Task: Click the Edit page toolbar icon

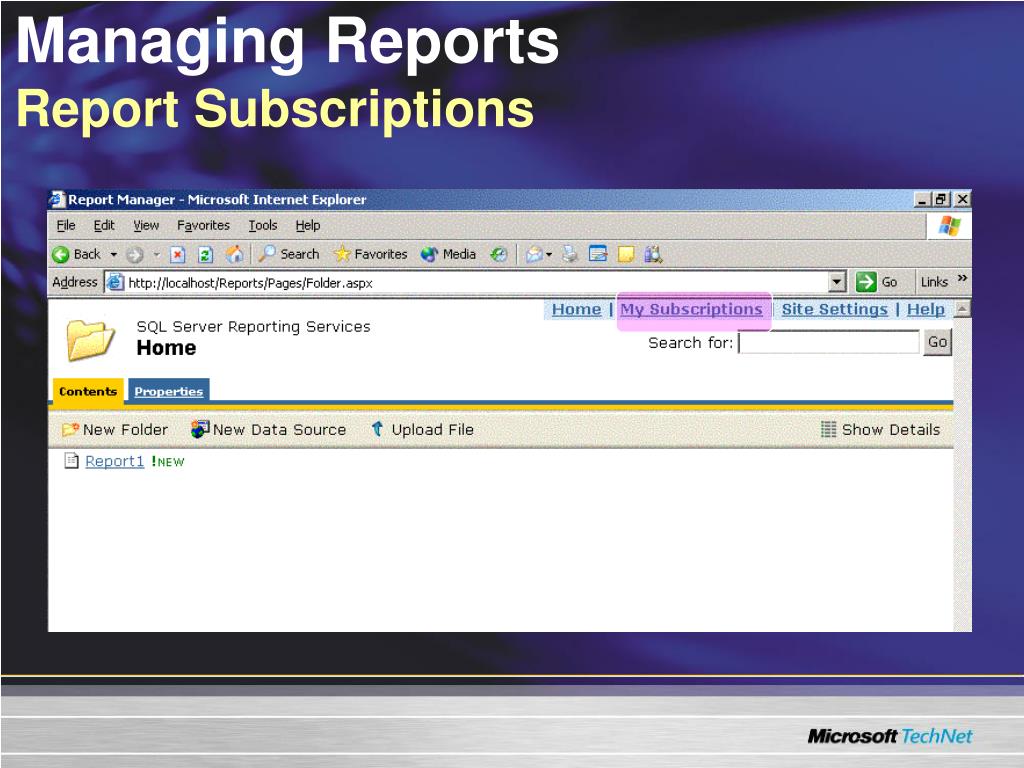Action: coord(598,254)
